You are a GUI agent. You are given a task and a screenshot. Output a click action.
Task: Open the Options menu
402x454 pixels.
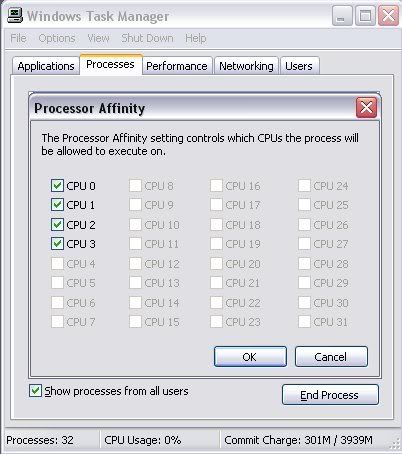[57, 38]
